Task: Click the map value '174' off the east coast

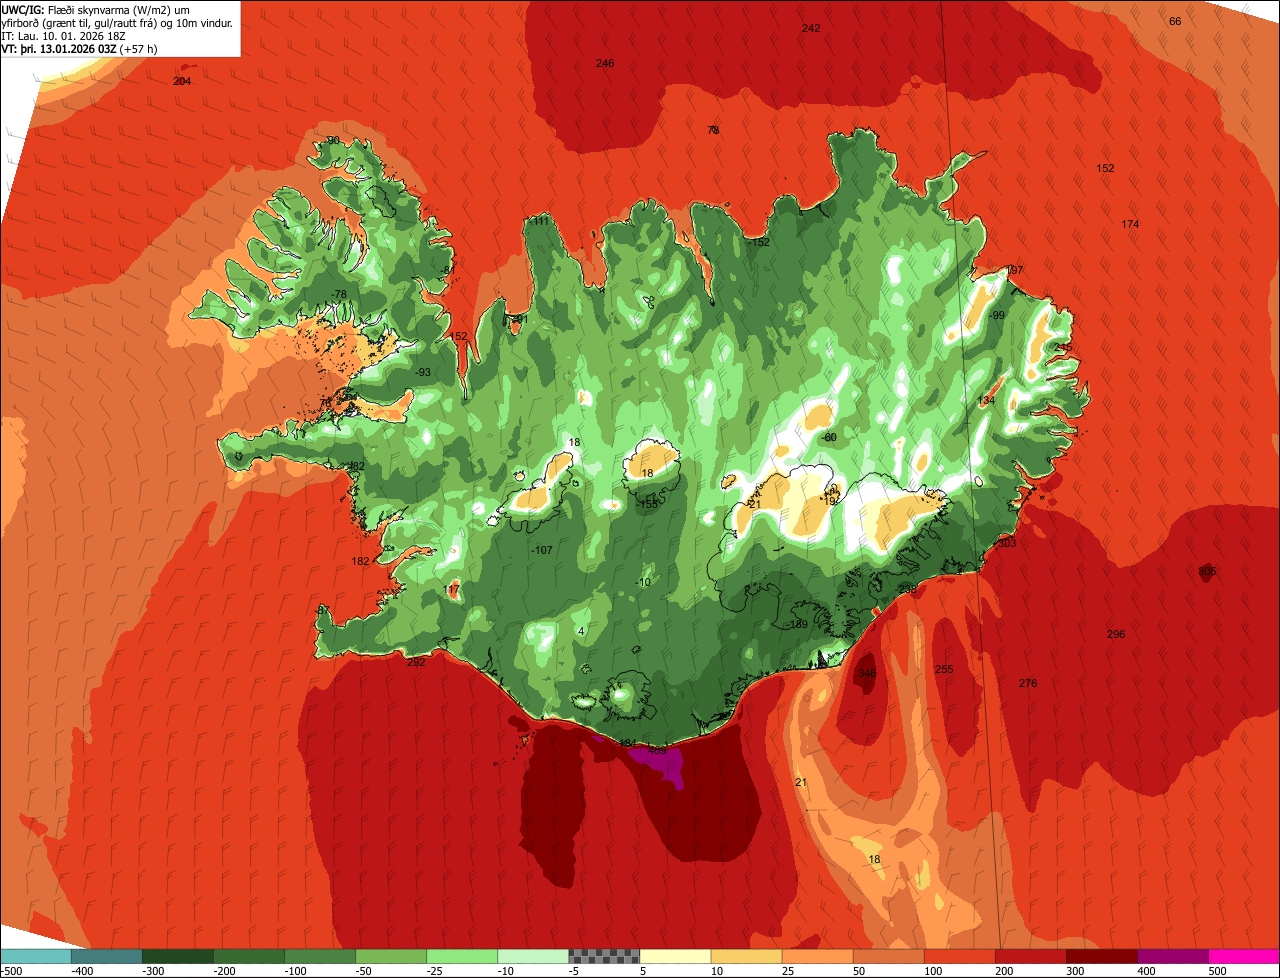Action: pos(1130,224)
